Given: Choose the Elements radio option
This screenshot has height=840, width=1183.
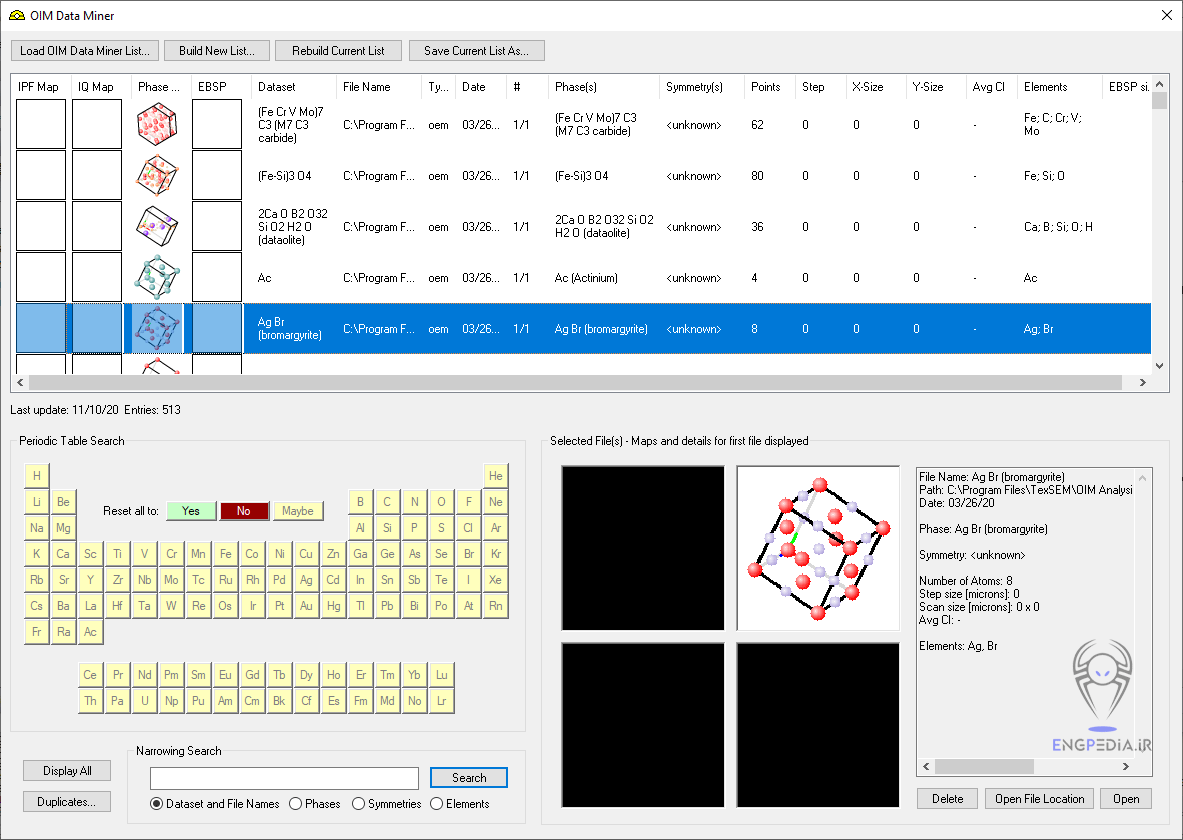Looking at the screenshot, I should click(437, 804).
